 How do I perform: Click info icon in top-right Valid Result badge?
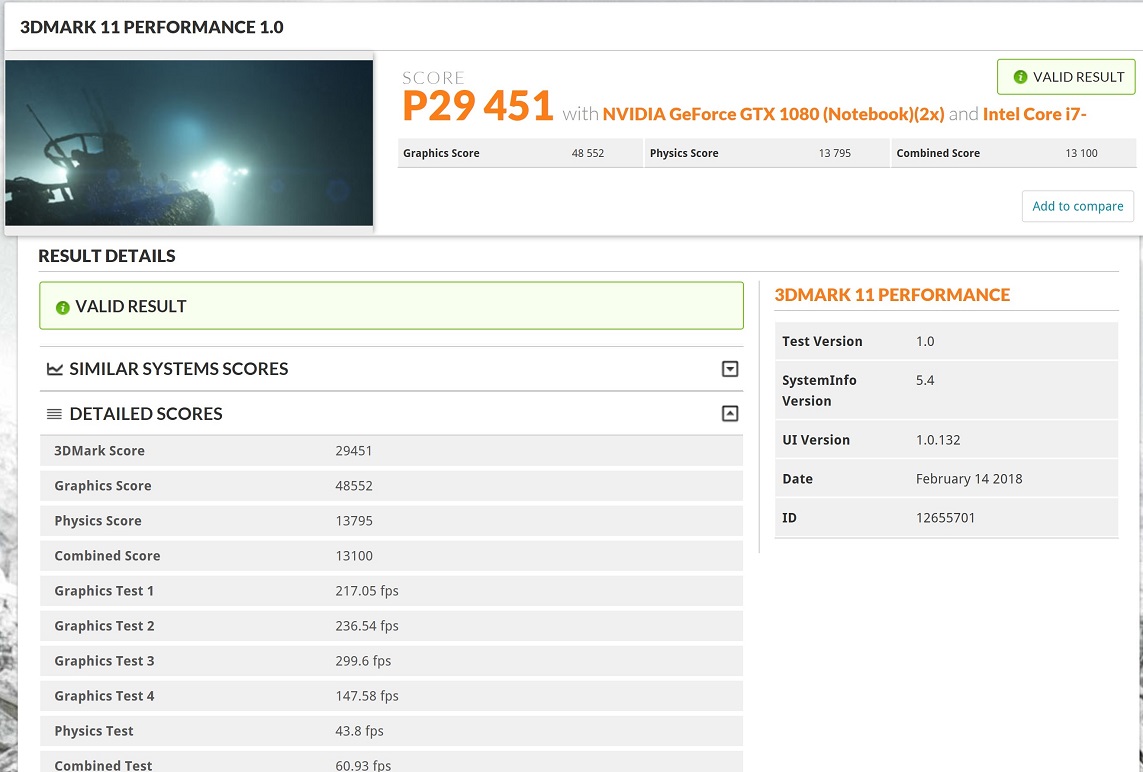(1020, 77)
